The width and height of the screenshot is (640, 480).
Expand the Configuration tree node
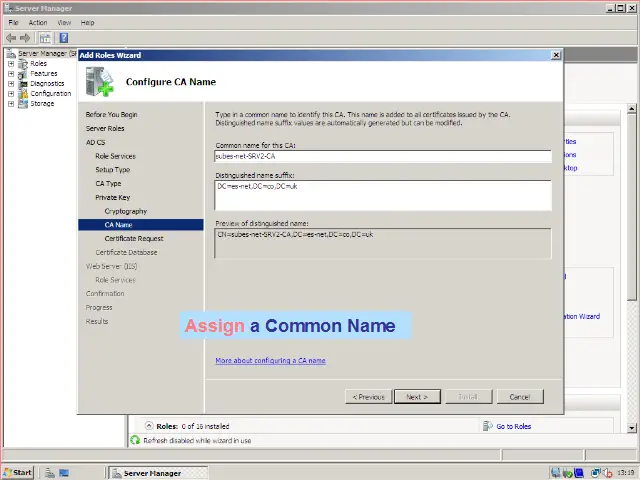pyautogui.click(x=11, y=93)
